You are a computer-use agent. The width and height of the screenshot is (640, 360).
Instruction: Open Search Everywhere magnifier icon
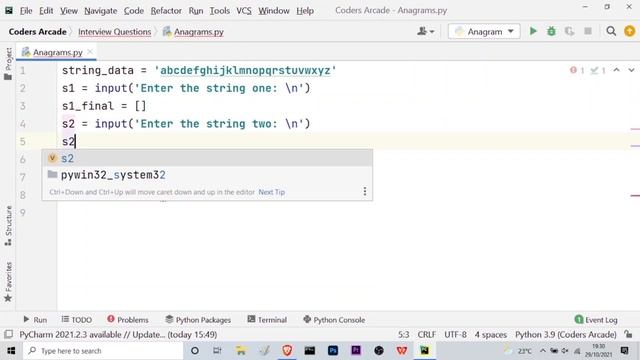click(x=611, y=31)
